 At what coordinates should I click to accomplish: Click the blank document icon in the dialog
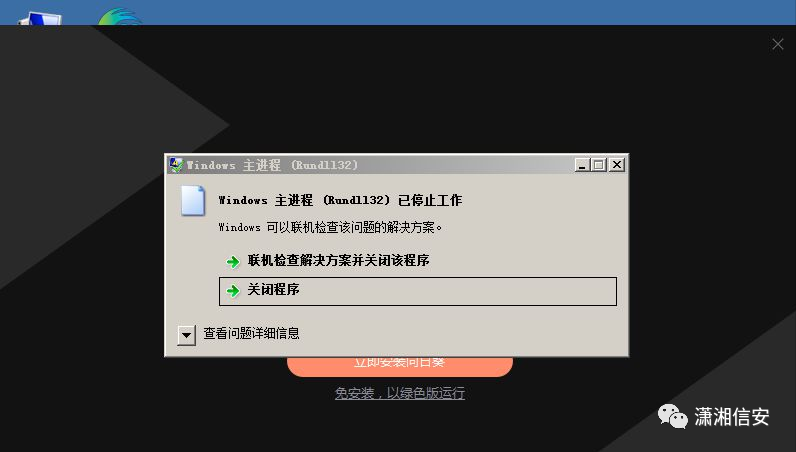(193, 201)
